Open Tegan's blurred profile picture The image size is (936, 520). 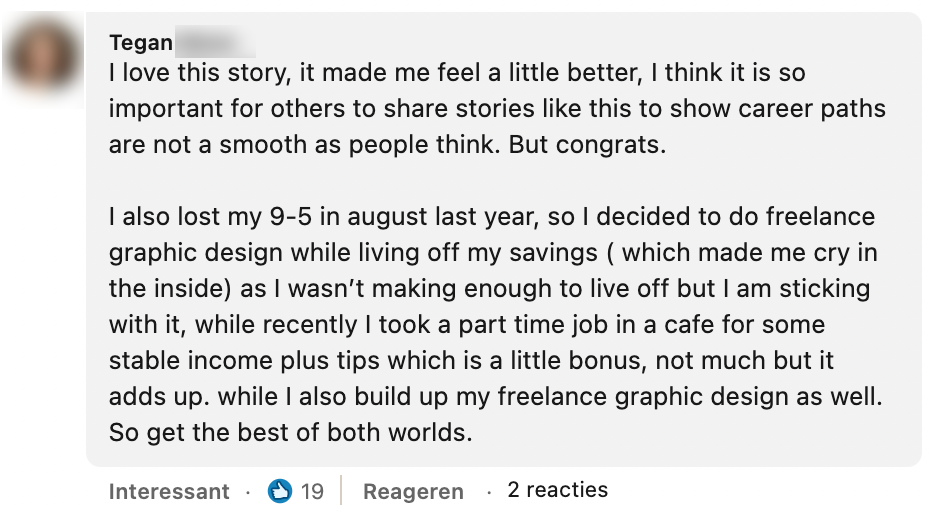tap(44, 60)
